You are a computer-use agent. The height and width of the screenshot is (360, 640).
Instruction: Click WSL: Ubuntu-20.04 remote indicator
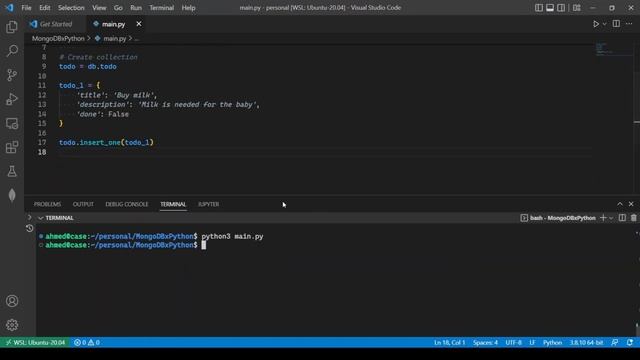point(35,342)
